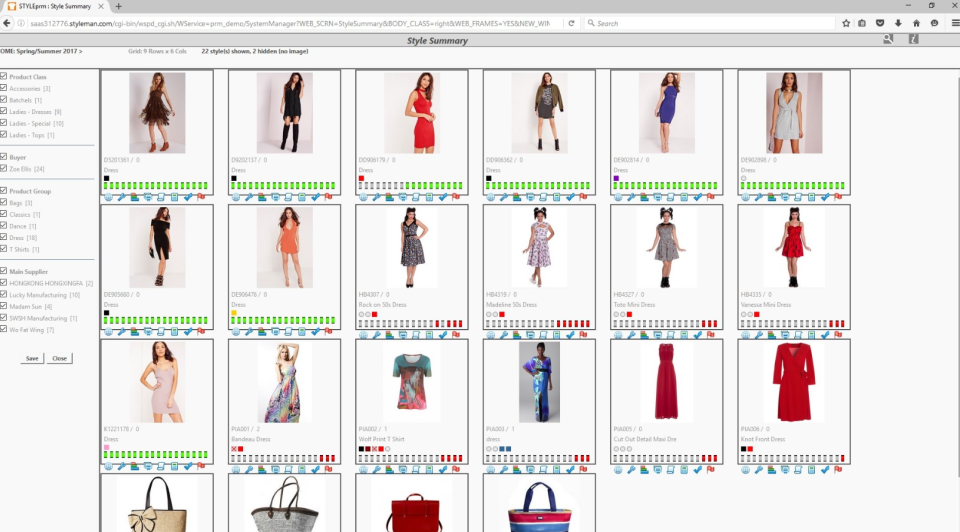The width and height of the screenshot is (960, 532).
Task: Click green progress bar on DE902898
Action: [793, 185]
